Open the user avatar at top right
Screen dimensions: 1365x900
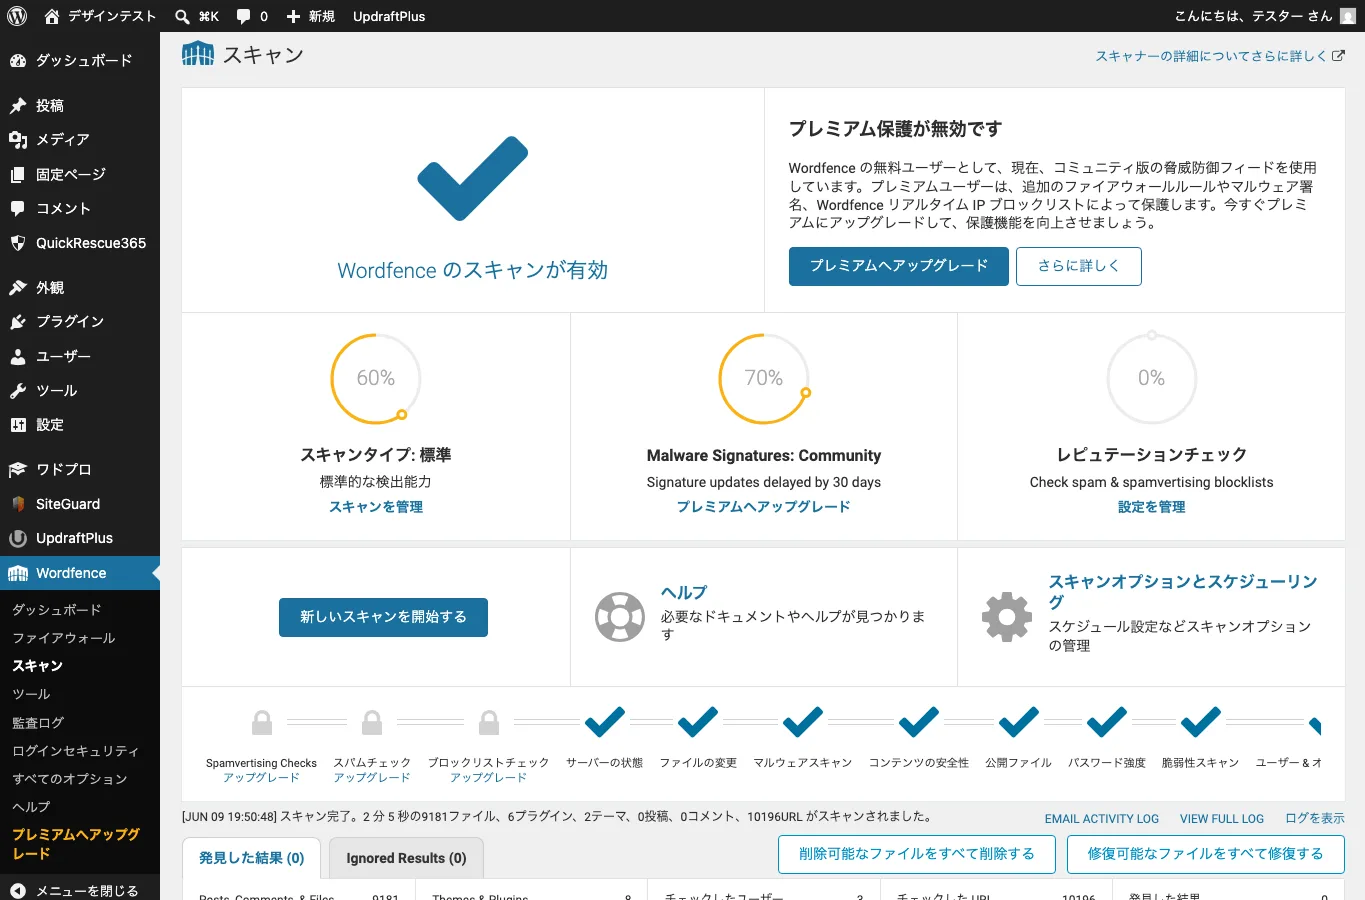click(x=1348, y=16)
